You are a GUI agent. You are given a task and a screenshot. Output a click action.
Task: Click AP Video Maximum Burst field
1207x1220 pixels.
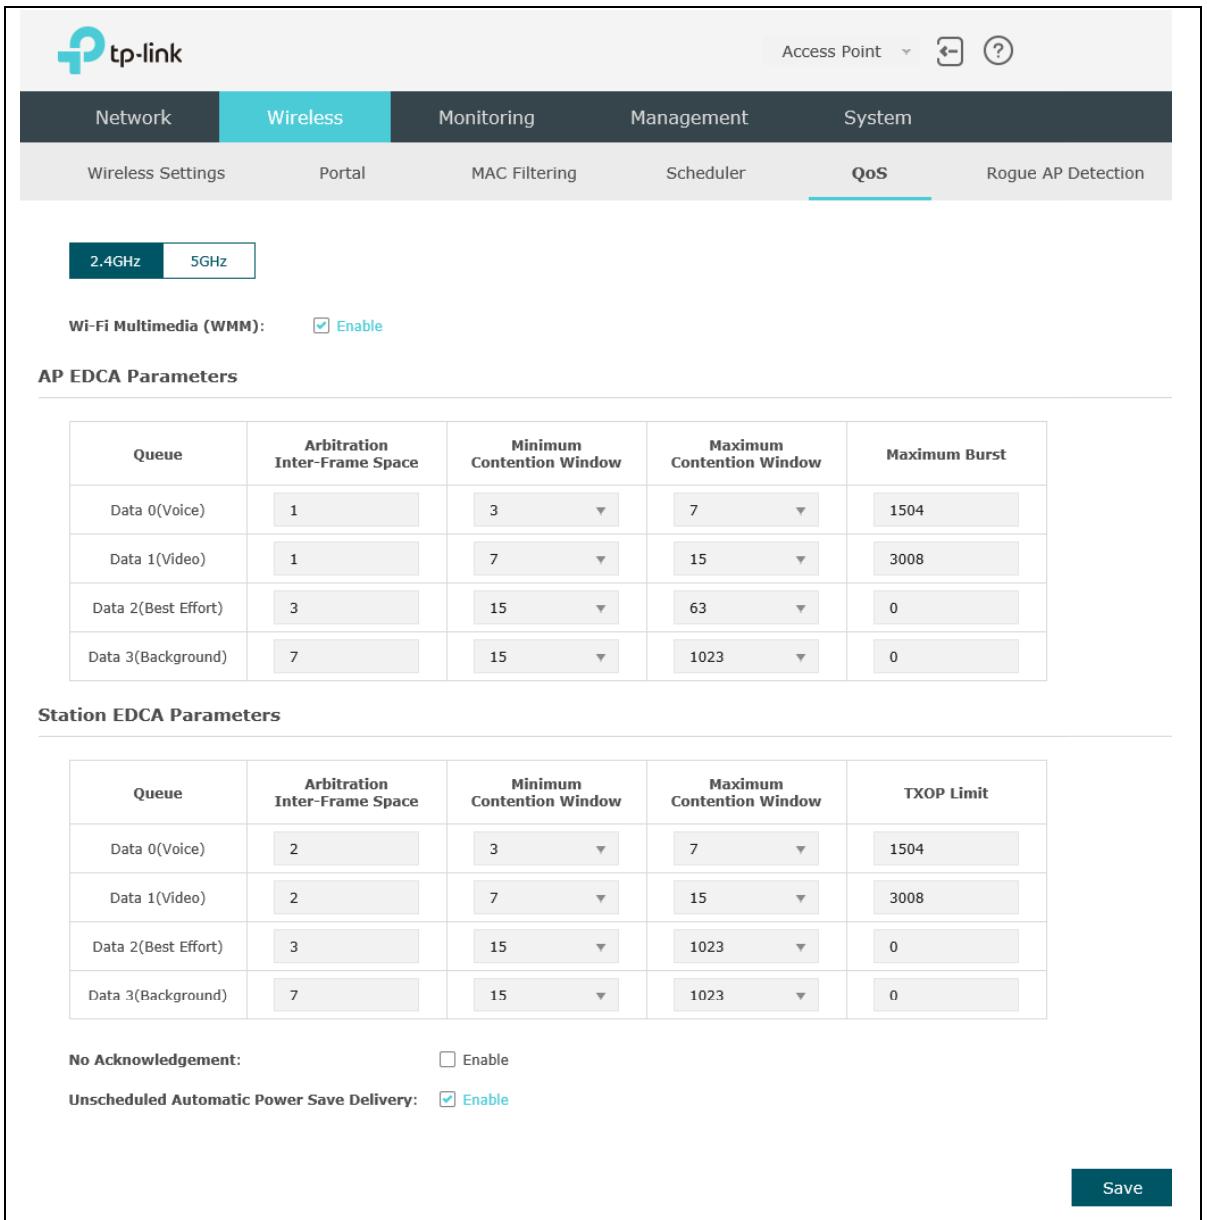tap(946, 559)
